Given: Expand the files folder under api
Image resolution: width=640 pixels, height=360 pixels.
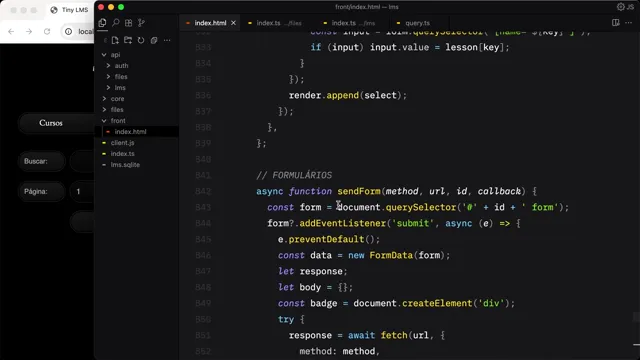Looking at the screenshot, I should pyautogui.click(x=108, y=76).
